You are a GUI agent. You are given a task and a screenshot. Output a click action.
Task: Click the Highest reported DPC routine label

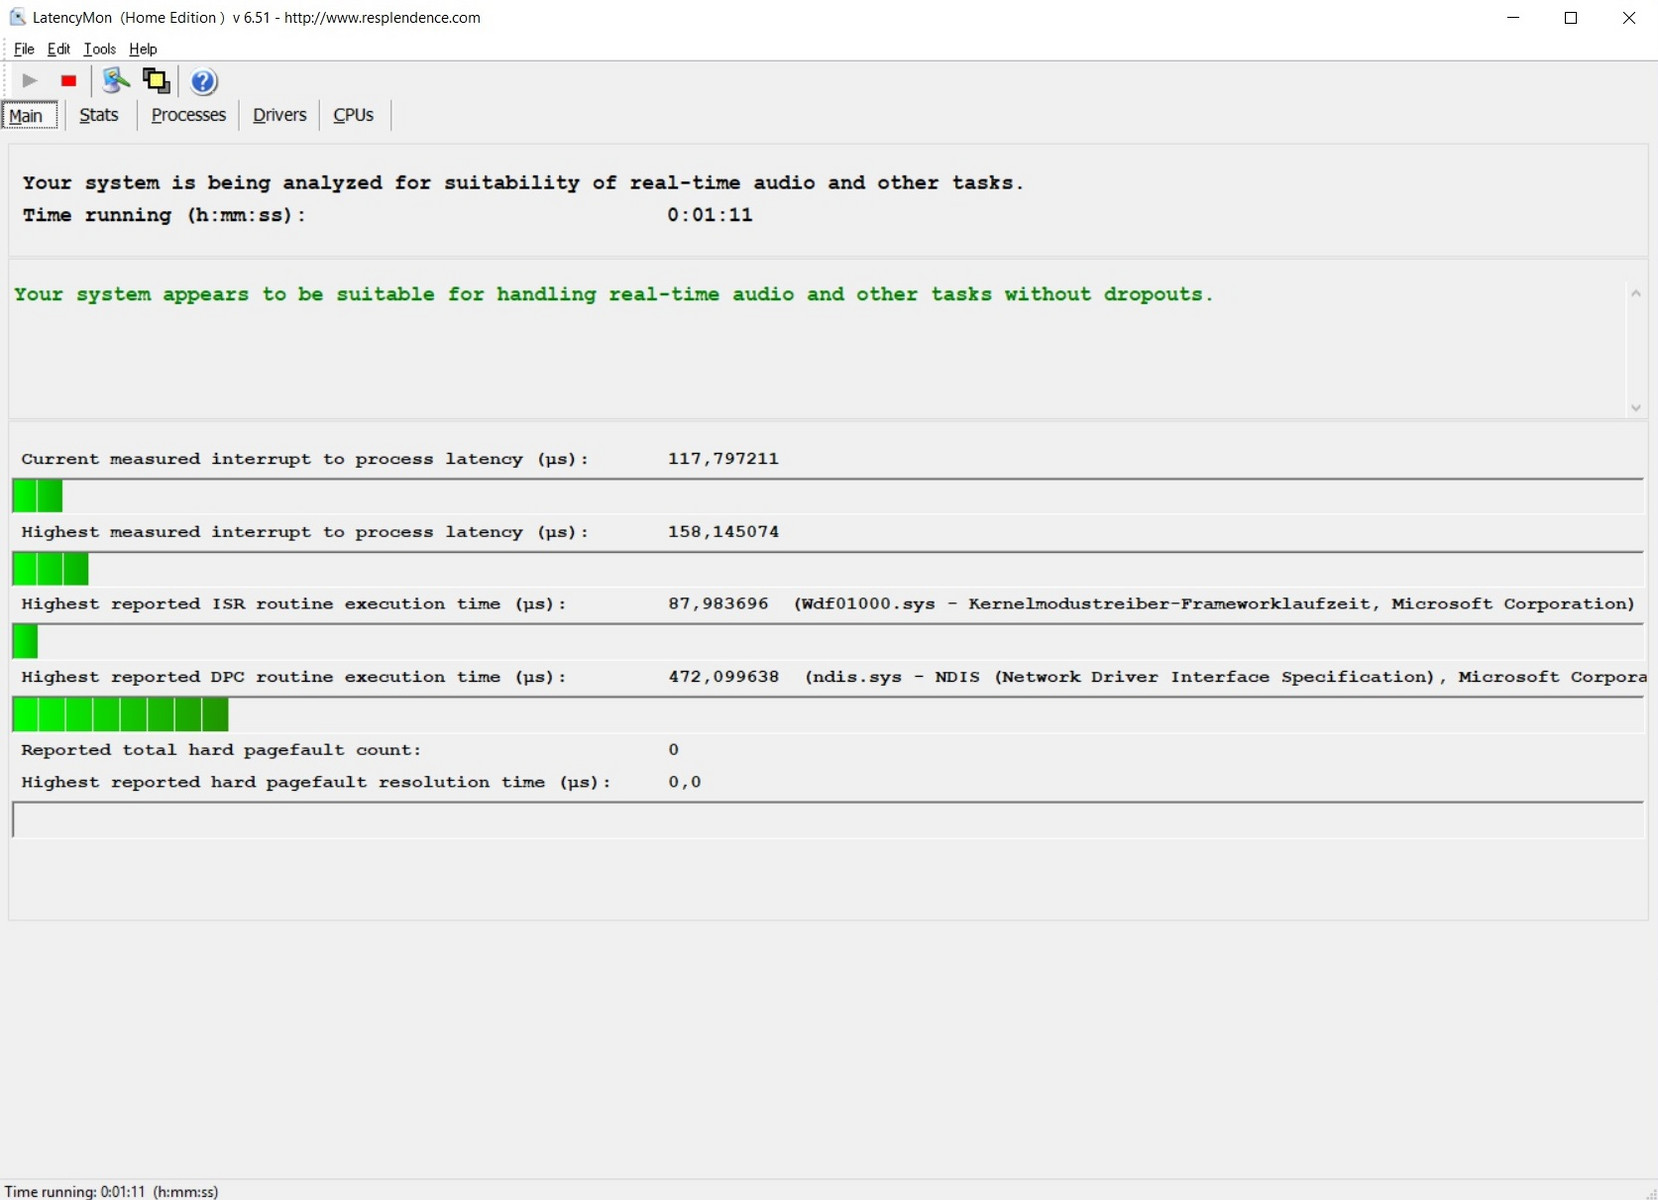[x=294, y=677]
